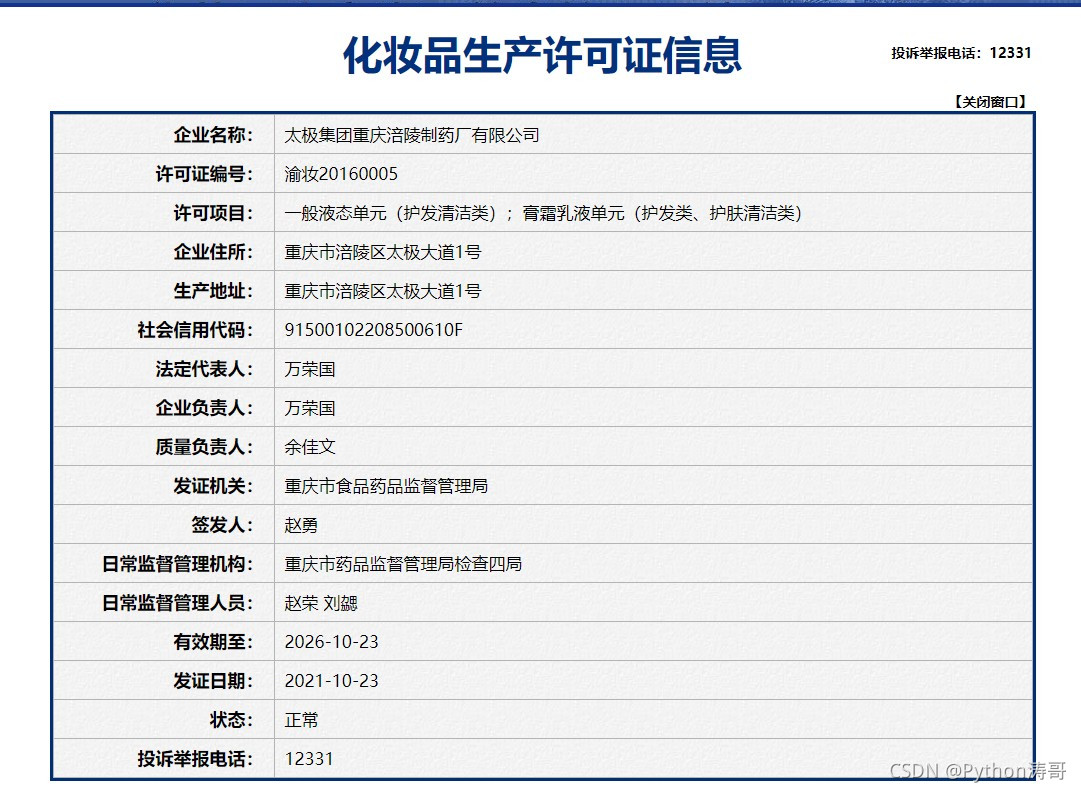Select the legal representative name 万荣国
This screenshot has width=1081, height=792.
pyautogui.click(x=310, y=368)
